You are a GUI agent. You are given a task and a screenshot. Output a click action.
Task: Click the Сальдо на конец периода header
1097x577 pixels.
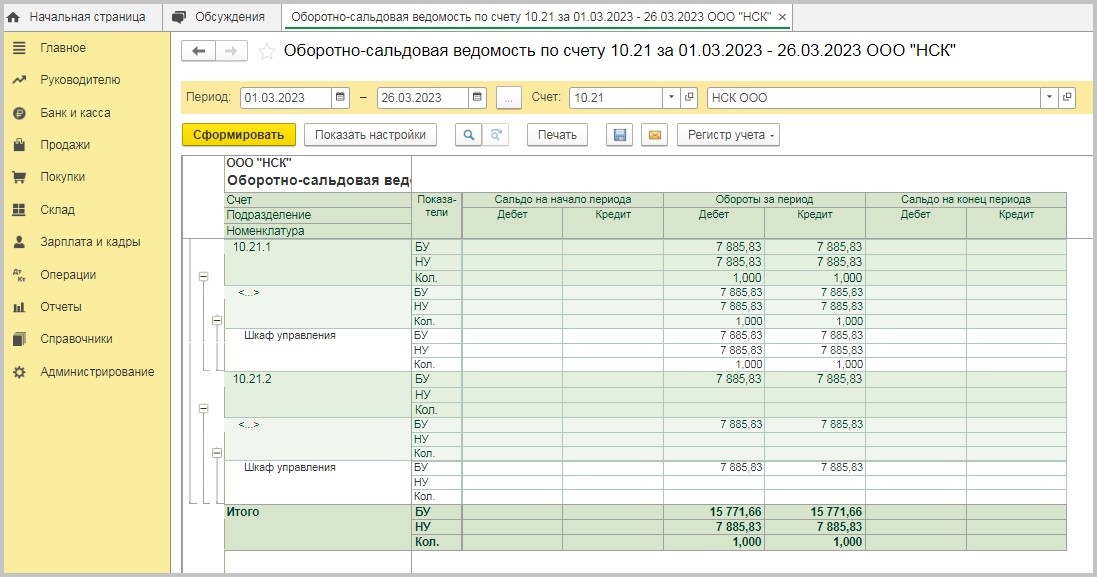tap(965, 199)
